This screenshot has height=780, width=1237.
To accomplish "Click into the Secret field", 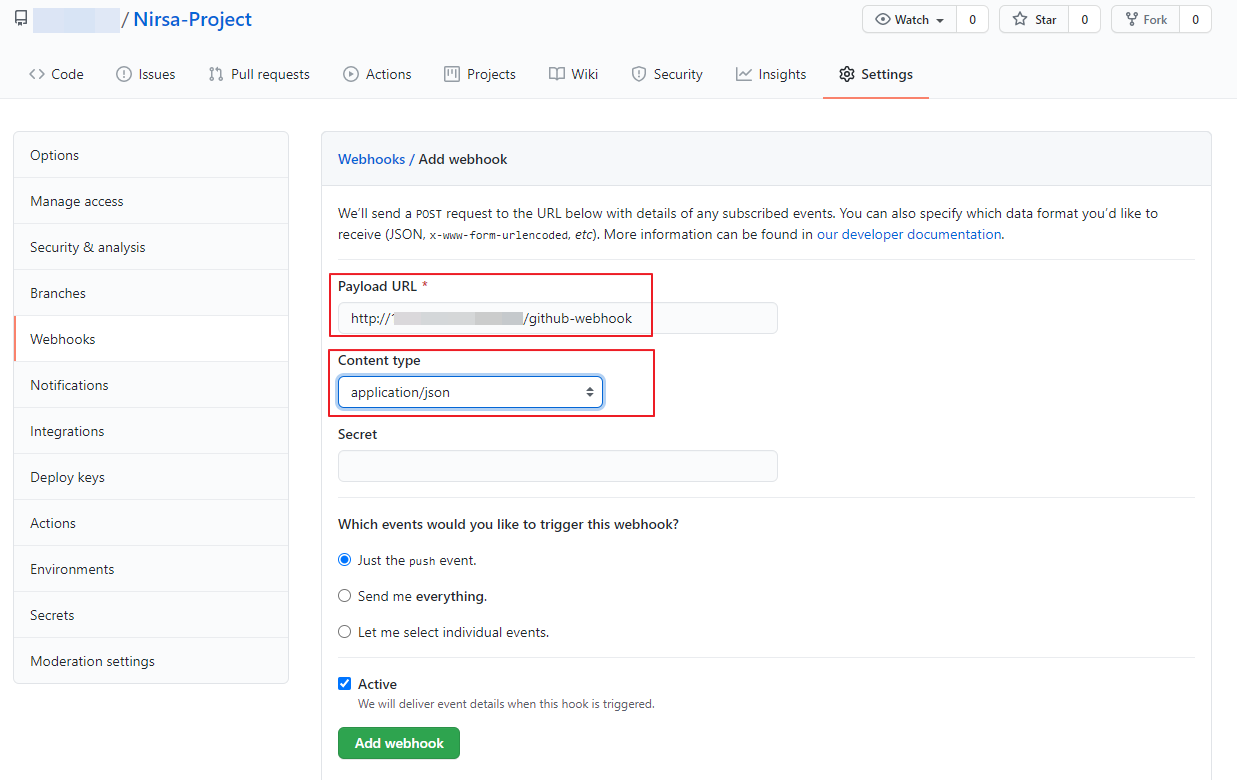I will tap(557, 466).
